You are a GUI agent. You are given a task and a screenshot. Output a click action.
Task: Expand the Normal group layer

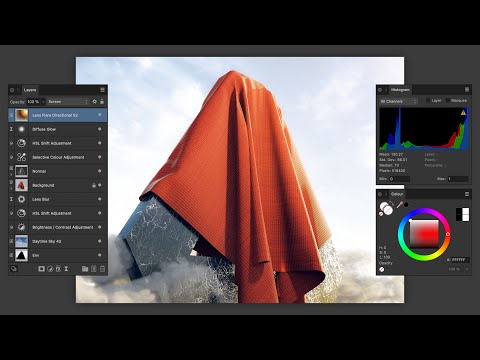click(11, 174)
